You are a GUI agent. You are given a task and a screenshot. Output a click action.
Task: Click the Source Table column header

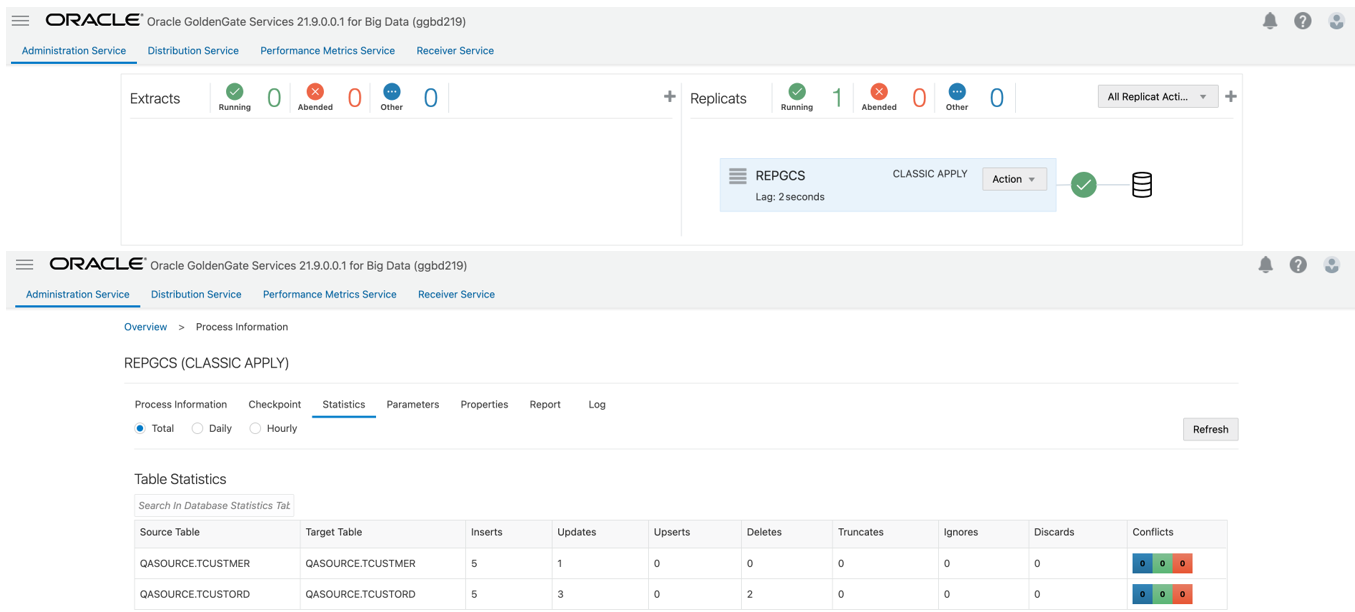tap(217, 532)
